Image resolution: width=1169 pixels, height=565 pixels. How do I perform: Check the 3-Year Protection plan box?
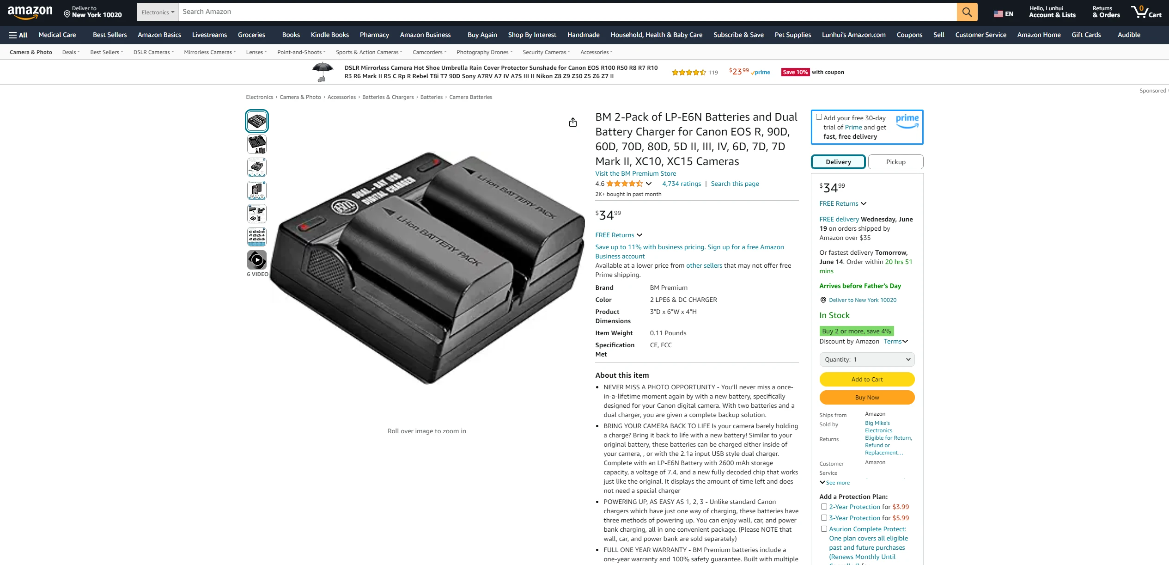[x=824, y=517]
